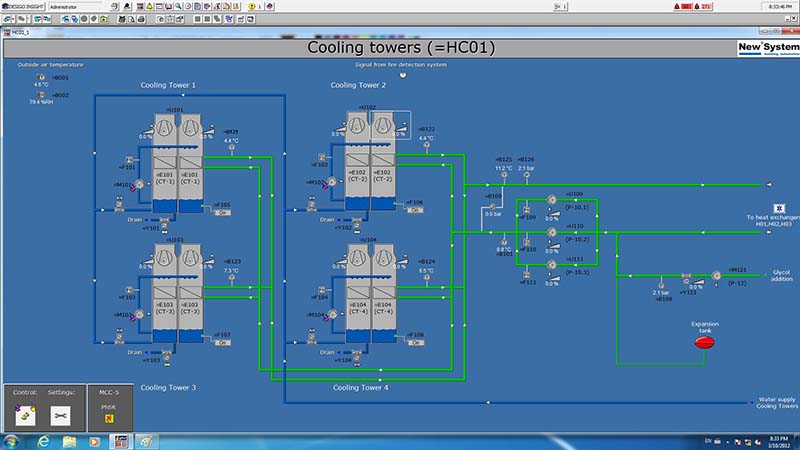
Task: Click the Y121 glycol valve symbol
Action: click(x=686, y=278)
